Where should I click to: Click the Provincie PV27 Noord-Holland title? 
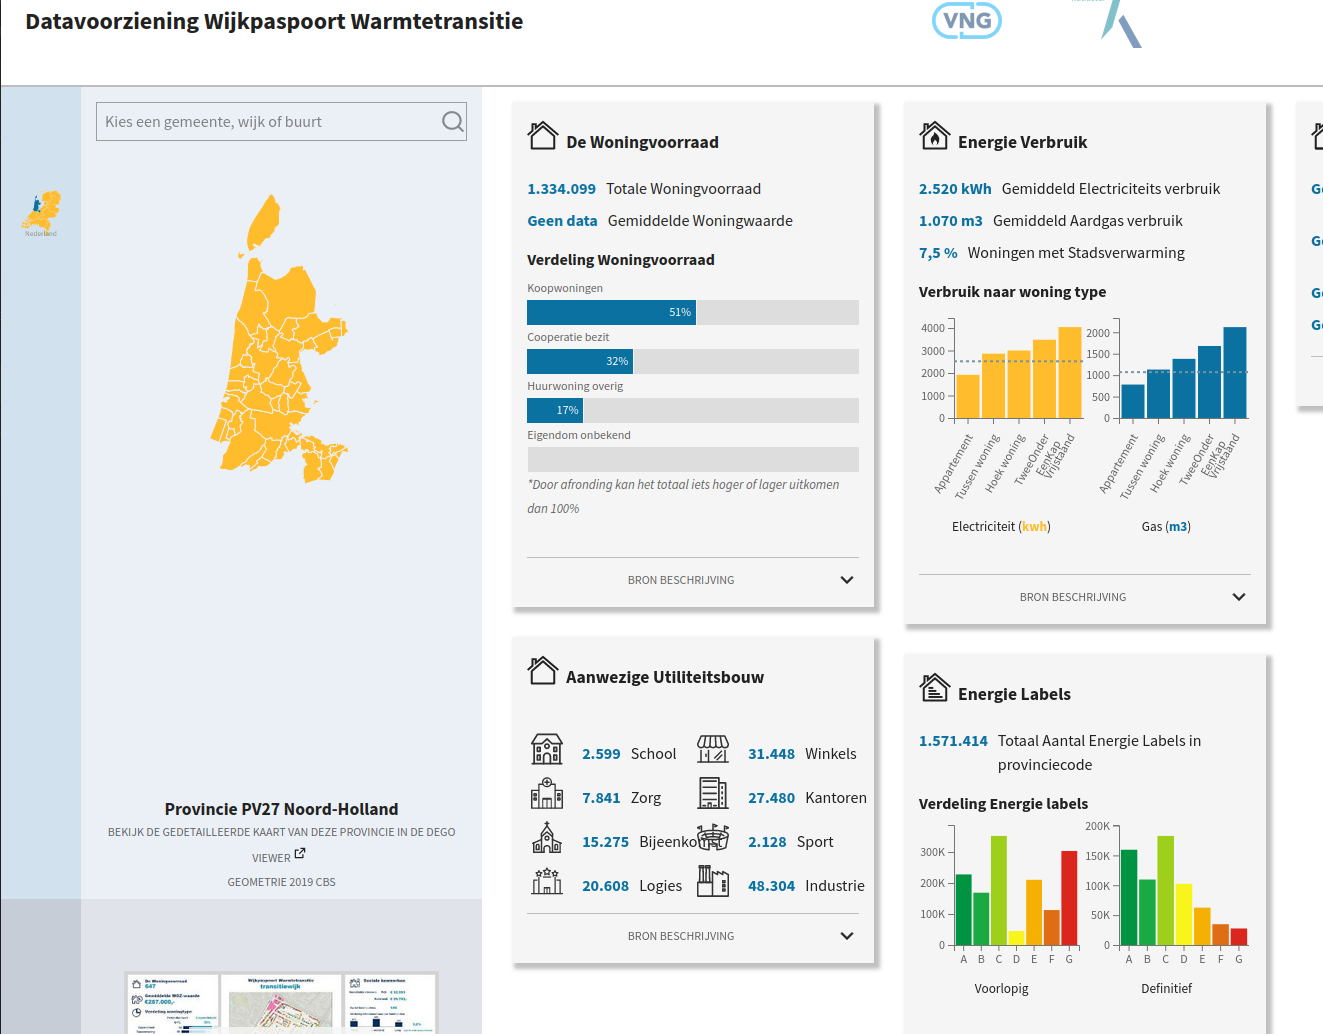[x=281, y=809]
